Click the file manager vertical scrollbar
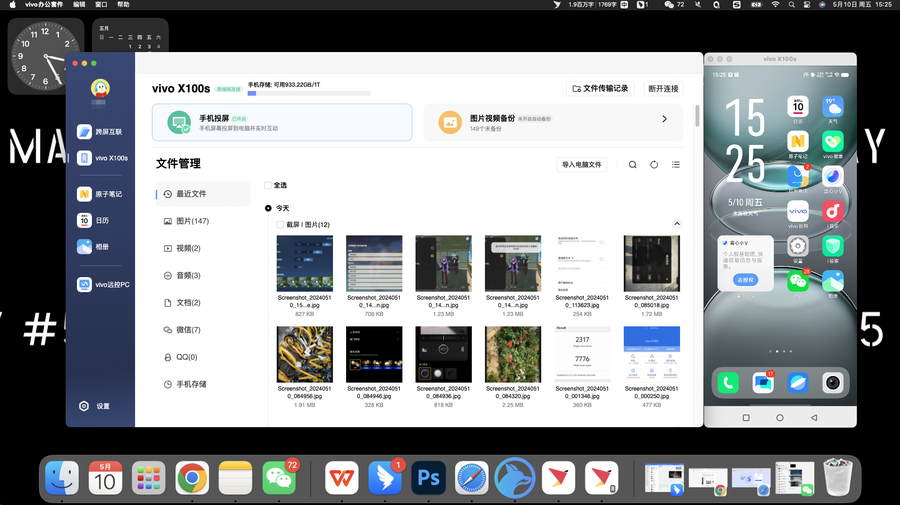Viewport: 900px width, 505px height. pyautogui.click(x=697, y=116)
